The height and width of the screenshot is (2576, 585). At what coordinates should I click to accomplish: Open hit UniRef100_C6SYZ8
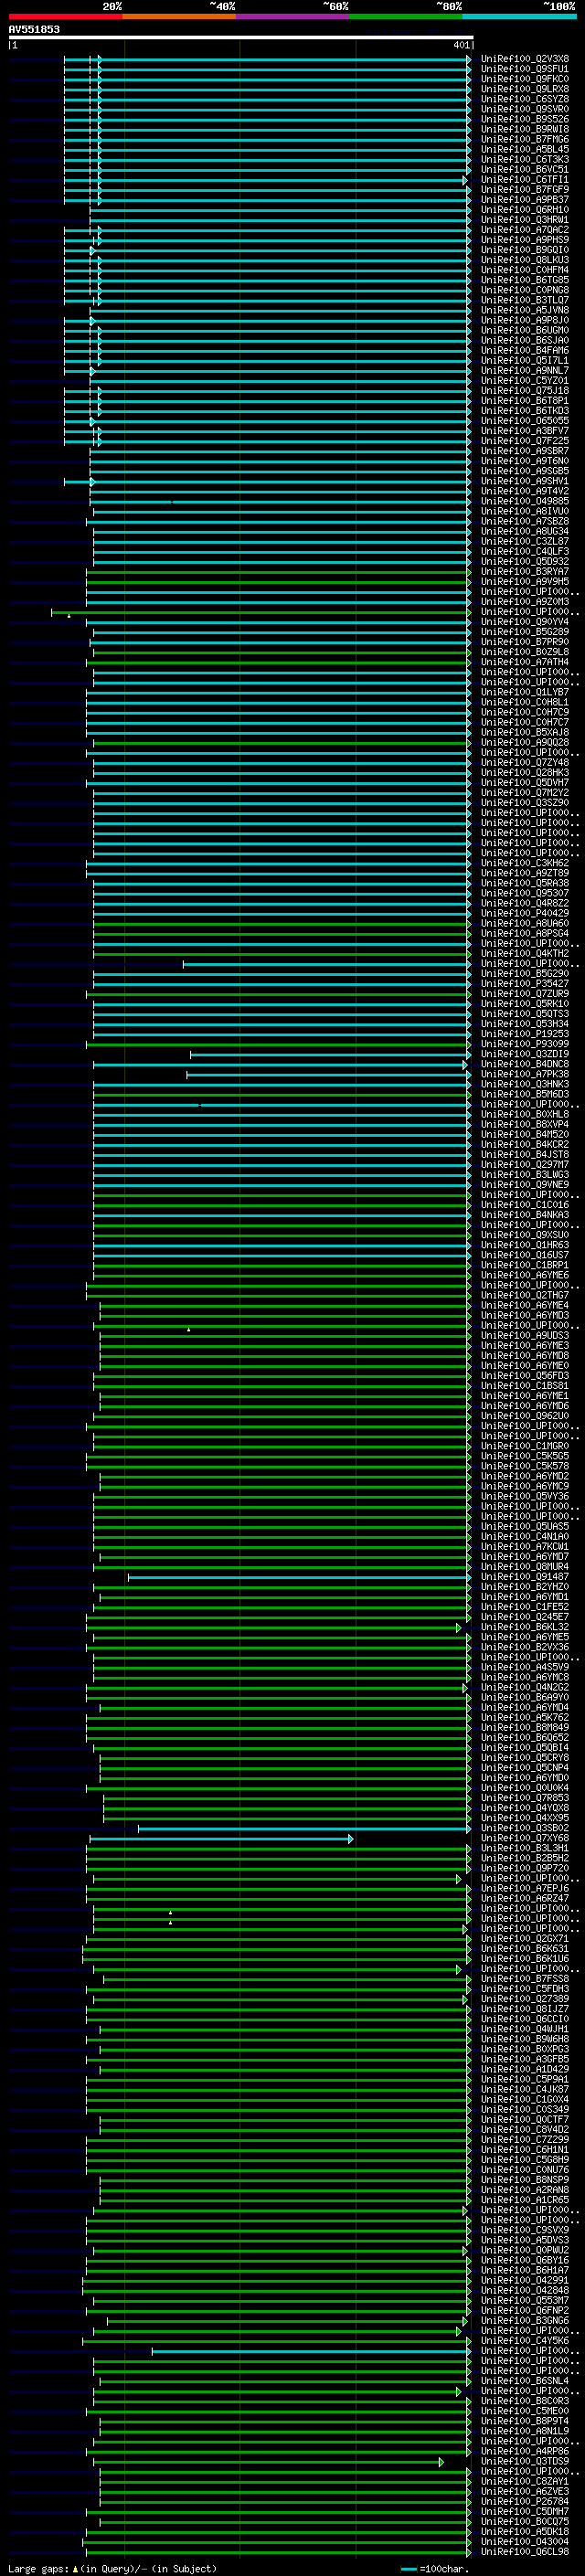(x=525, y=99)
